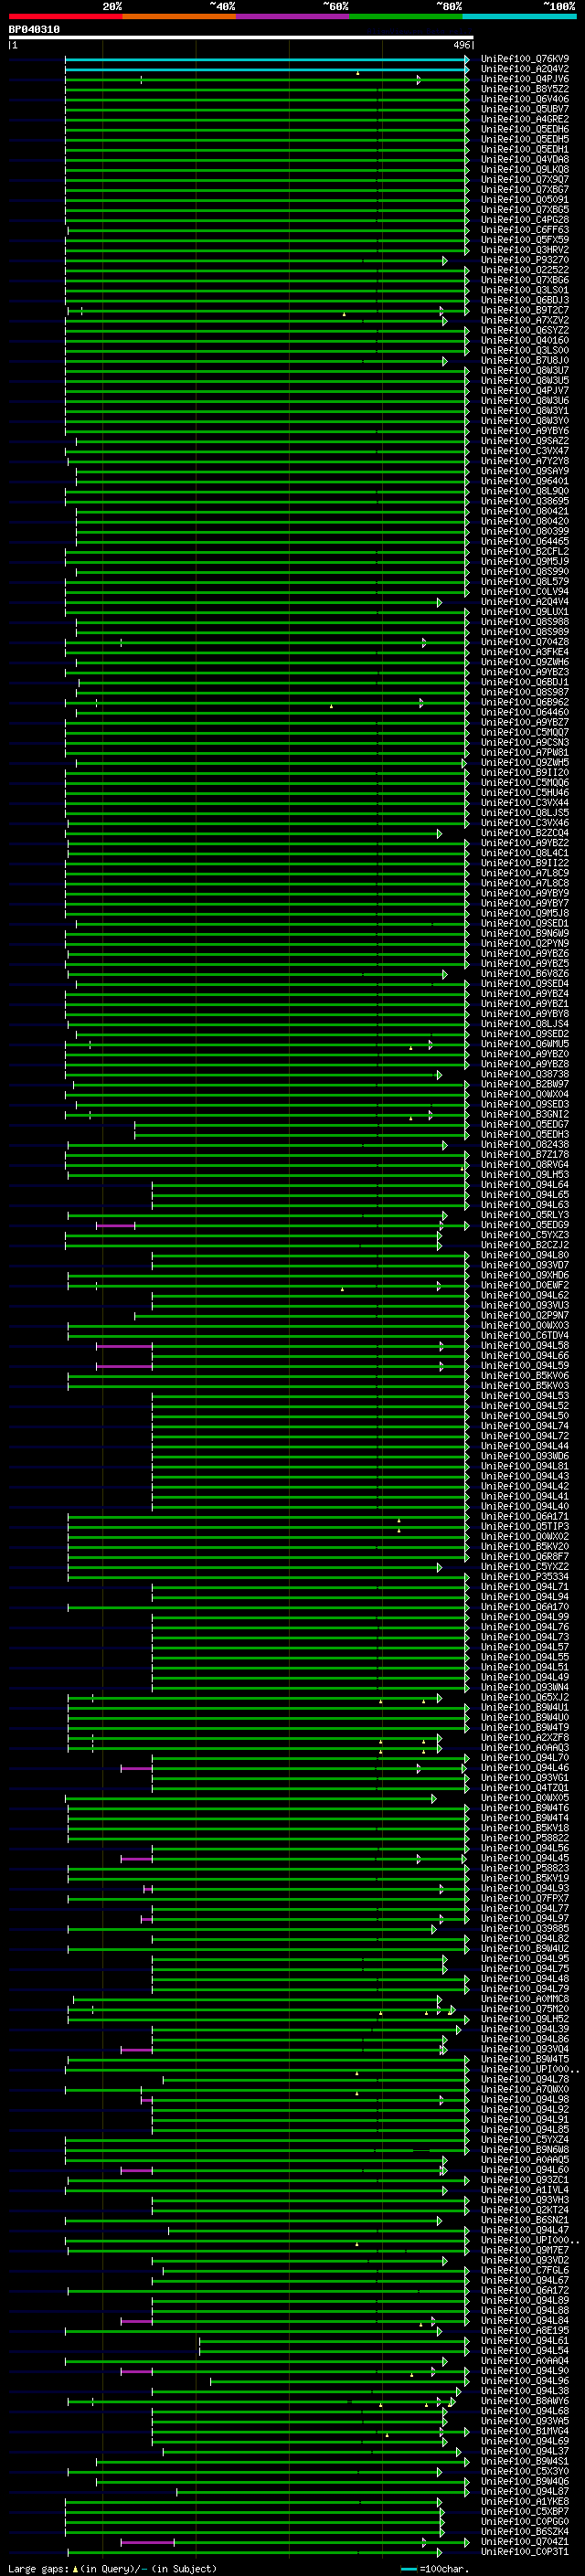
Task: Select the query name BP040310
Action: 34,29
